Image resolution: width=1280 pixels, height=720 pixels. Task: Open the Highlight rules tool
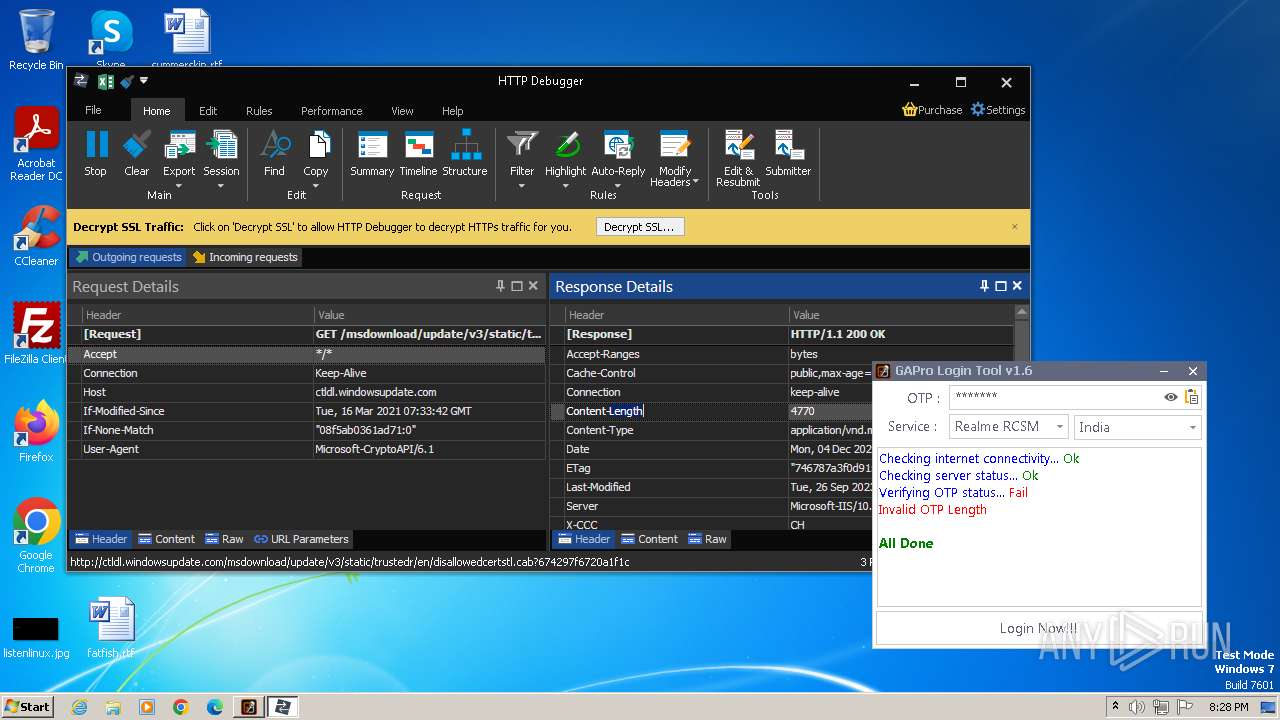click(565, 146)
